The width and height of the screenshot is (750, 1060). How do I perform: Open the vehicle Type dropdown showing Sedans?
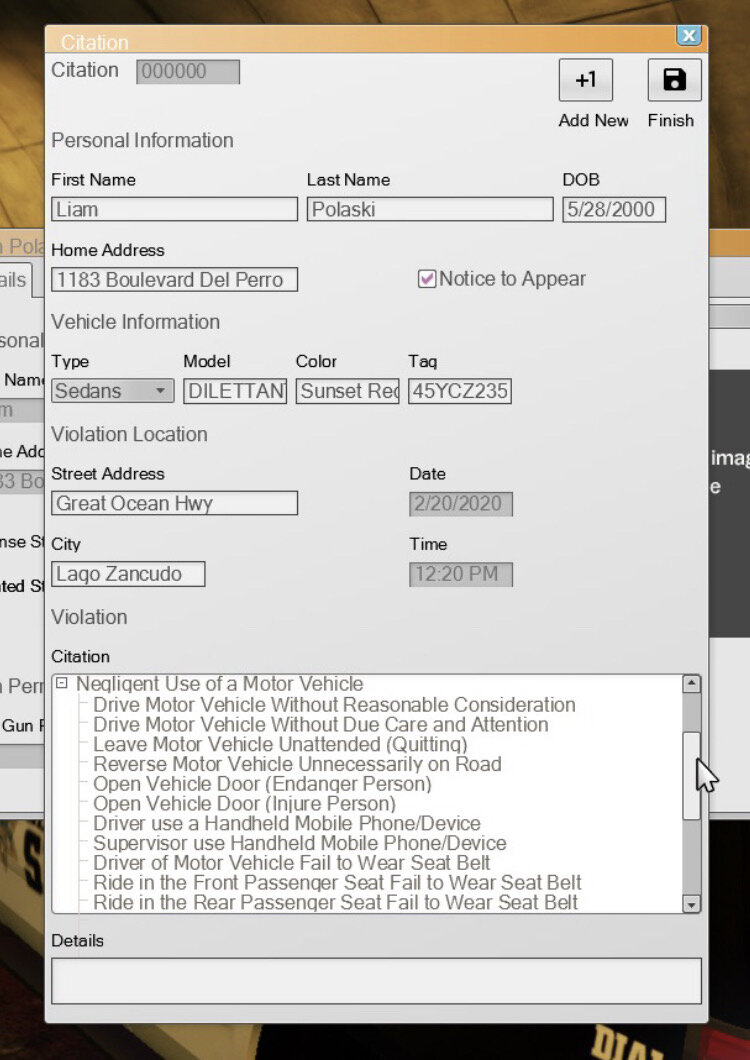pos(112,391)
